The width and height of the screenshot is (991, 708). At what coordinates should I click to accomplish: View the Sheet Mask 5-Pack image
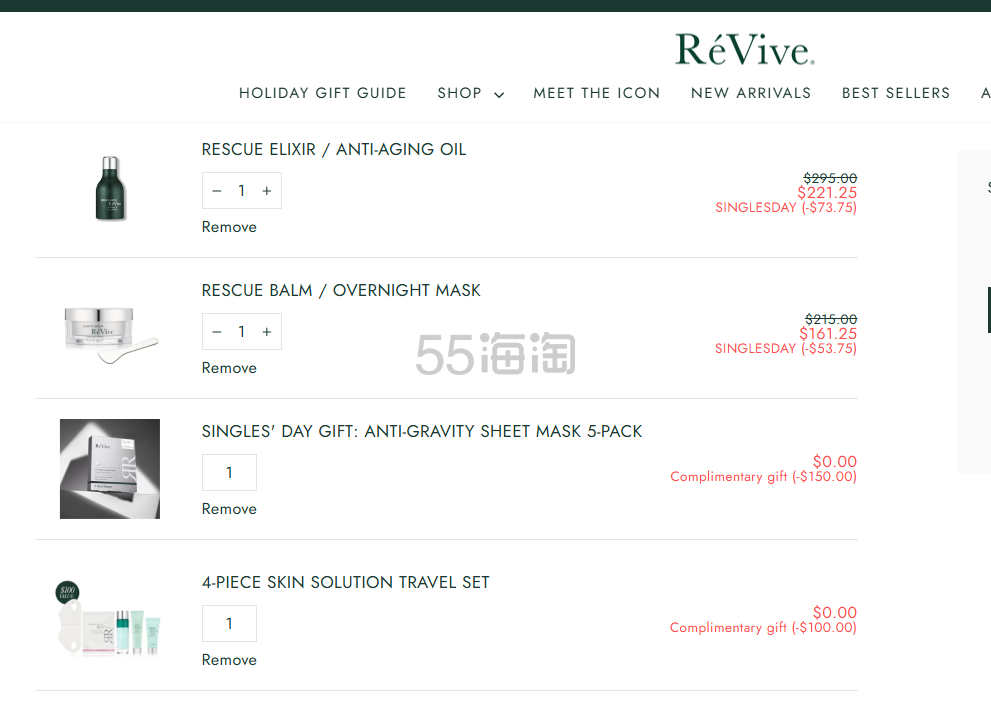pyautogui.click(x=109, y=469)
